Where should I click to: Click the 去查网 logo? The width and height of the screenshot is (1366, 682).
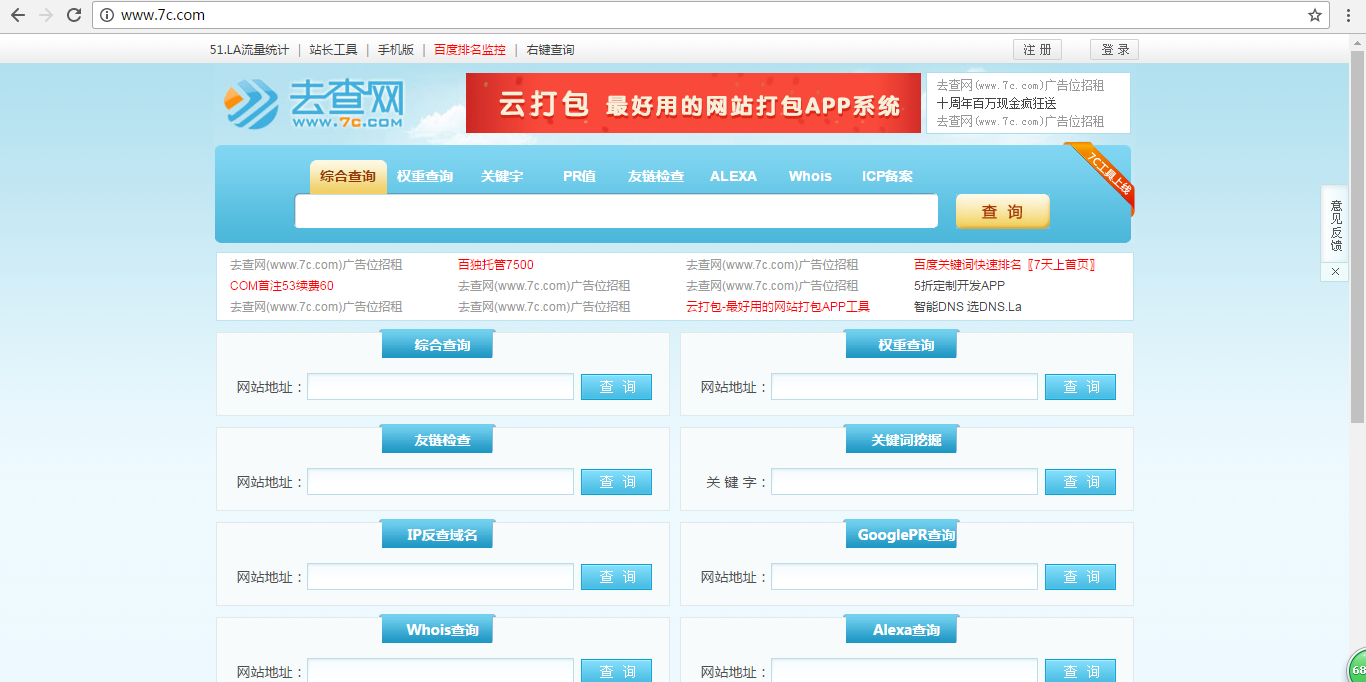pos(314,104)
